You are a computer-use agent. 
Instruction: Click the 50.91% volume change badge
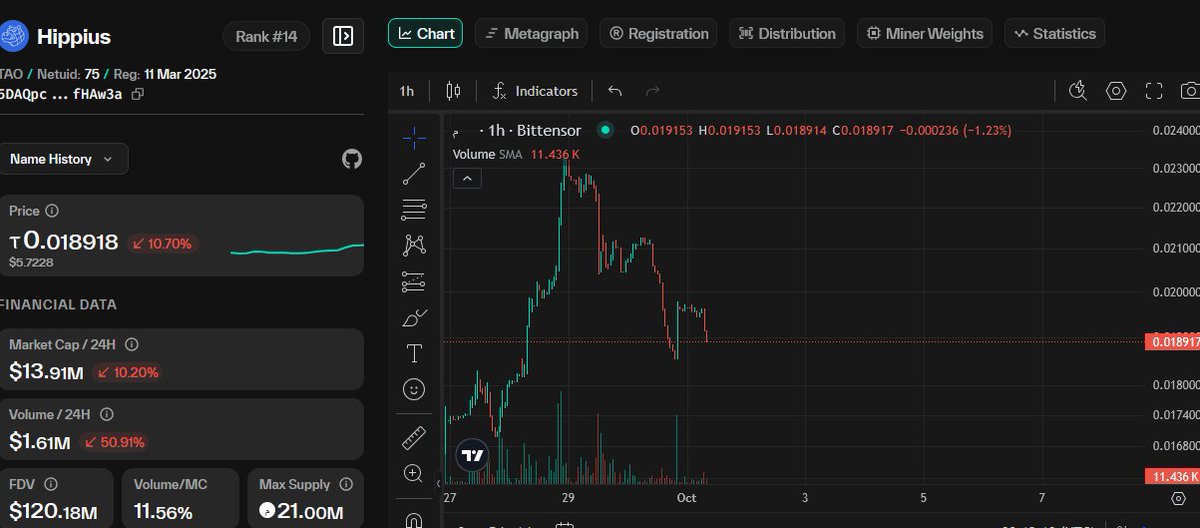pos(114,442)
